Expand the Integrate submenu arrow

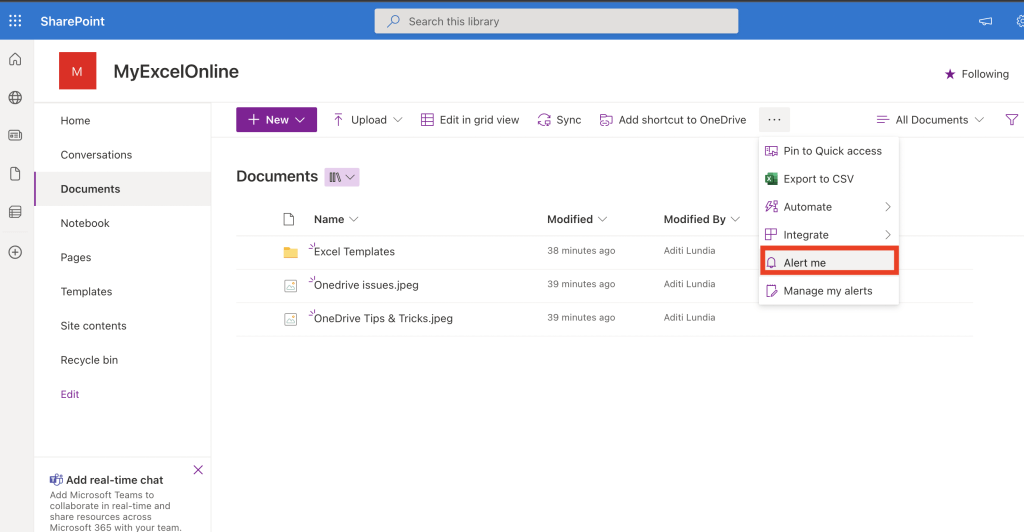[x=888, y=235]
